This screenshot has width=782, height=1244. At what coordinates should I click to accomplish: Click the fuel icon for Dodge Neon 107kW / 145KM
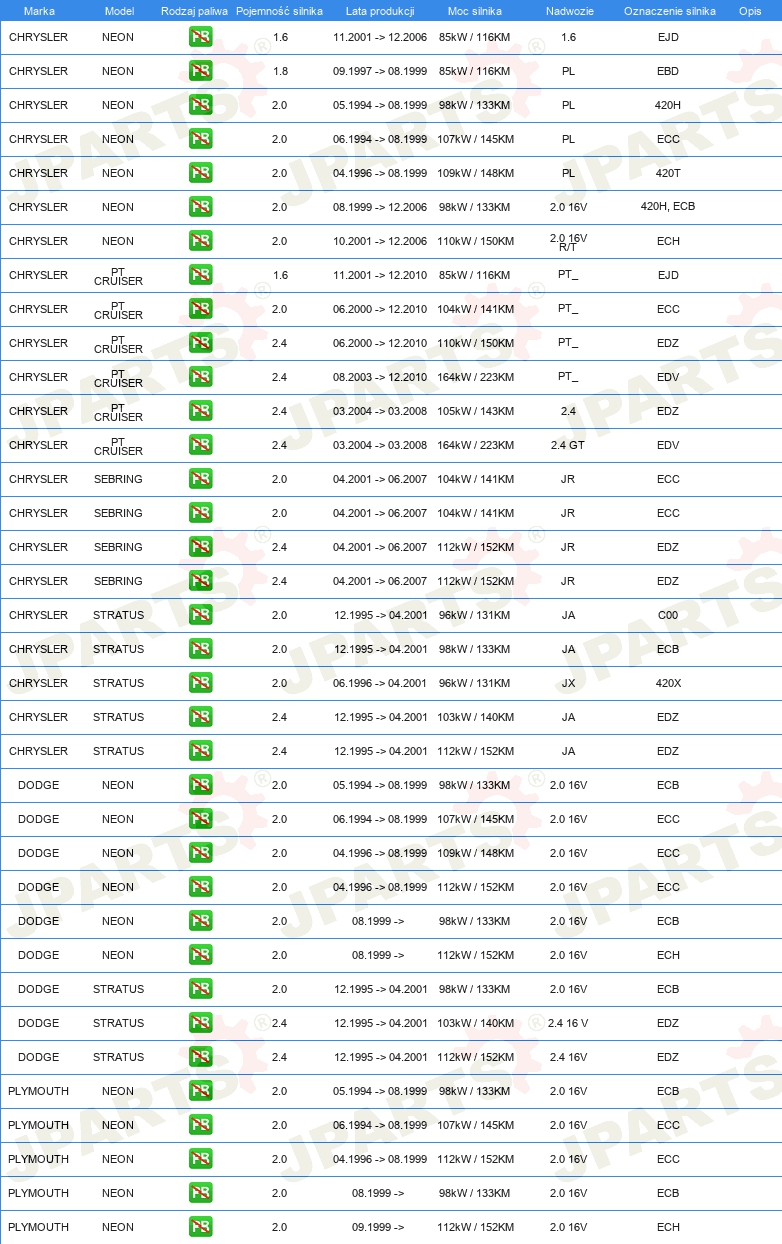pos(201,819)
